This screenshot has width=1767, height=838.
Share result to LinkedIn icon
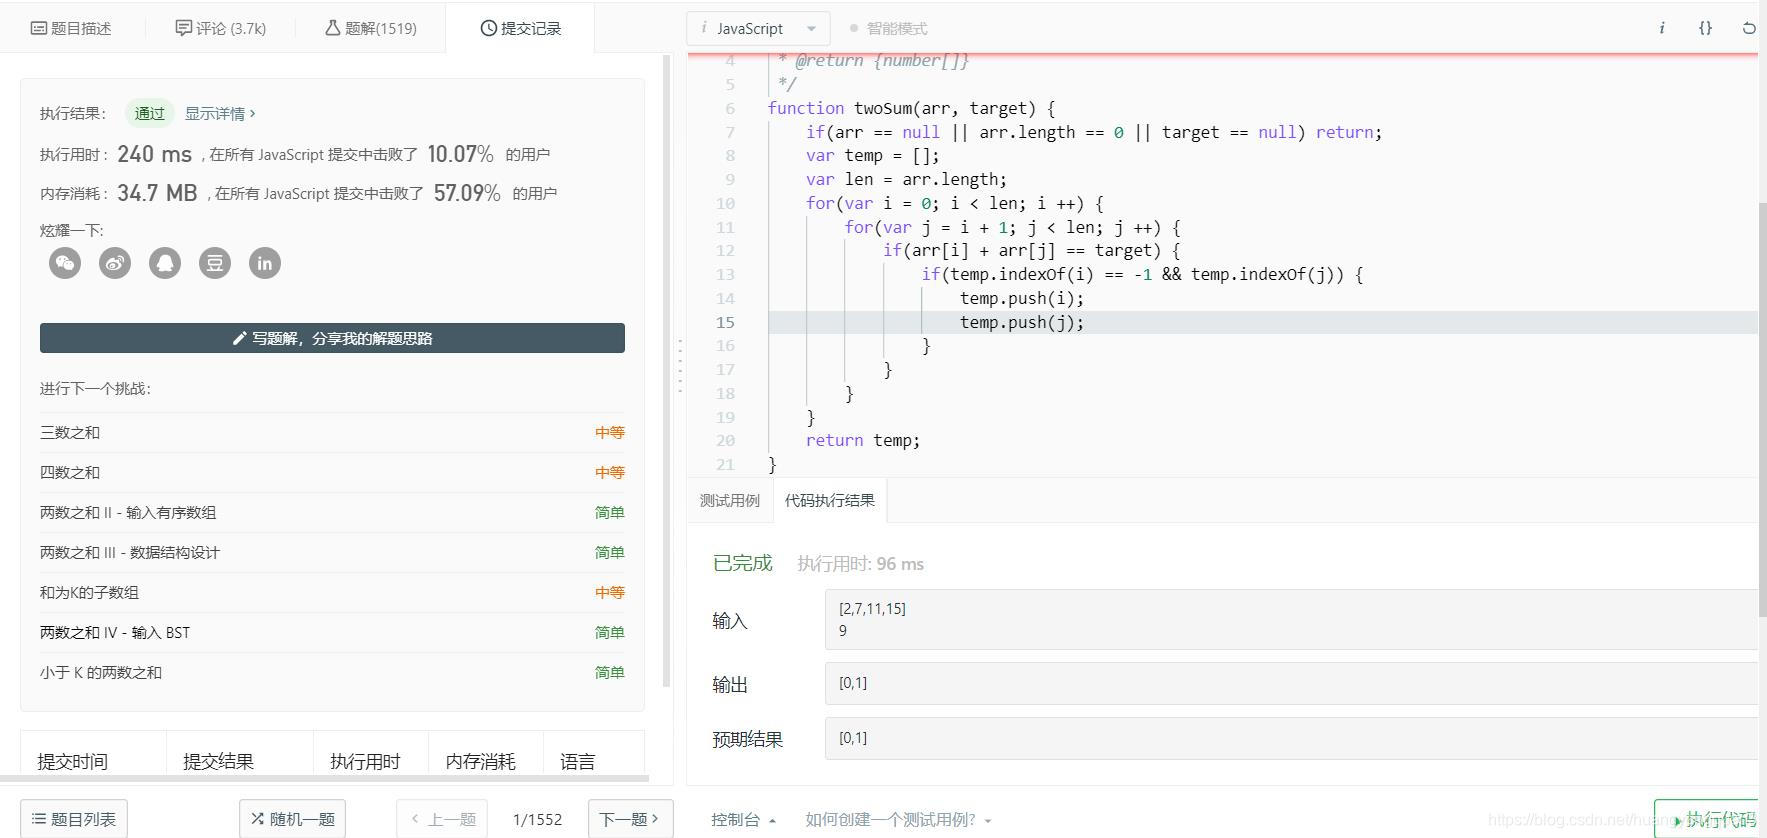(x=265, y=263)
